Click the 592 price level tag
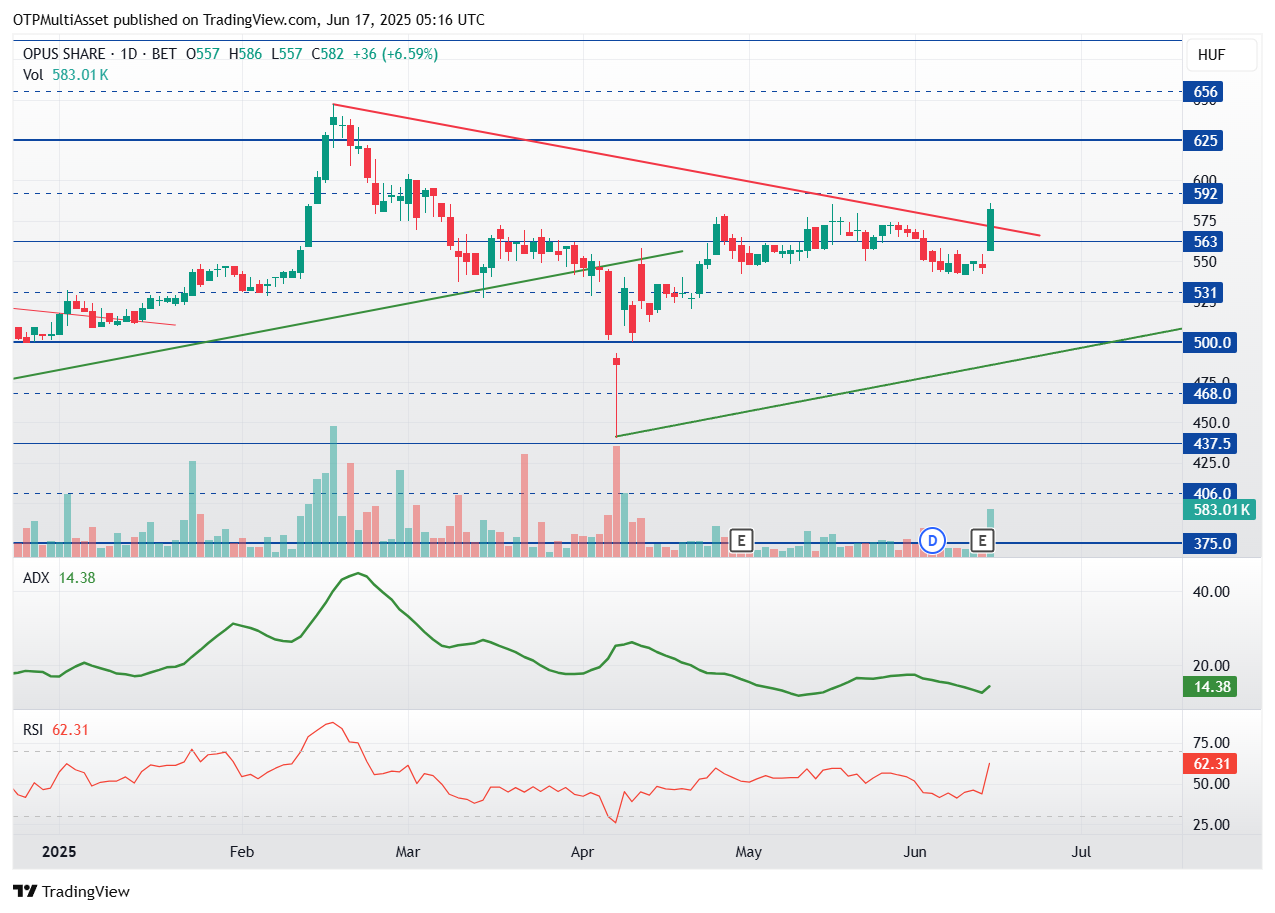Image resolution: width=1275 pixels, height=913 pixels. [x=1205, y=194]
